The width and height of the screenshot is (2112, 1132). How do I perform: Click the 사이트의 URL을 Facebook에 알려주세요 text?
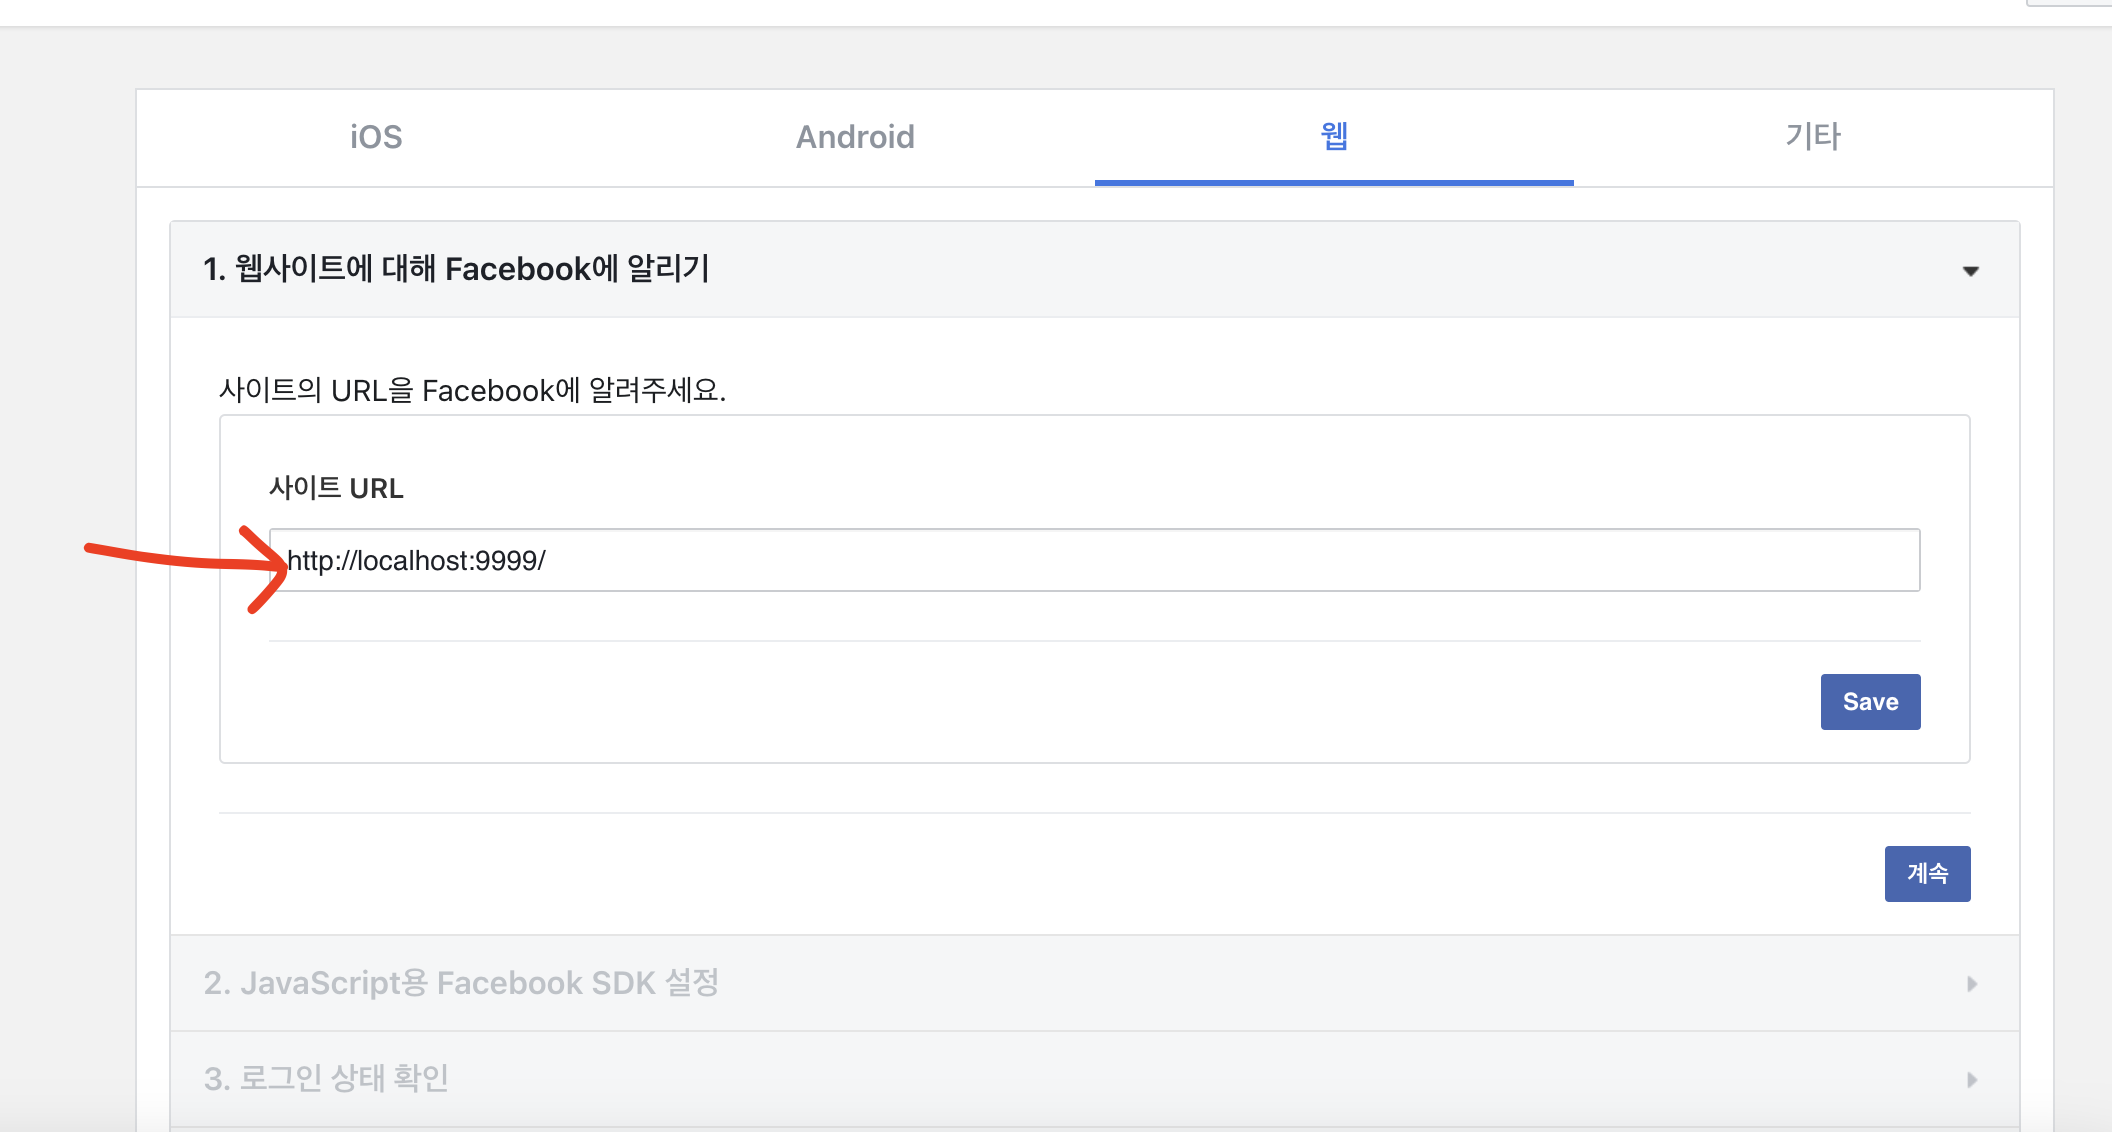tap(472, 390)
